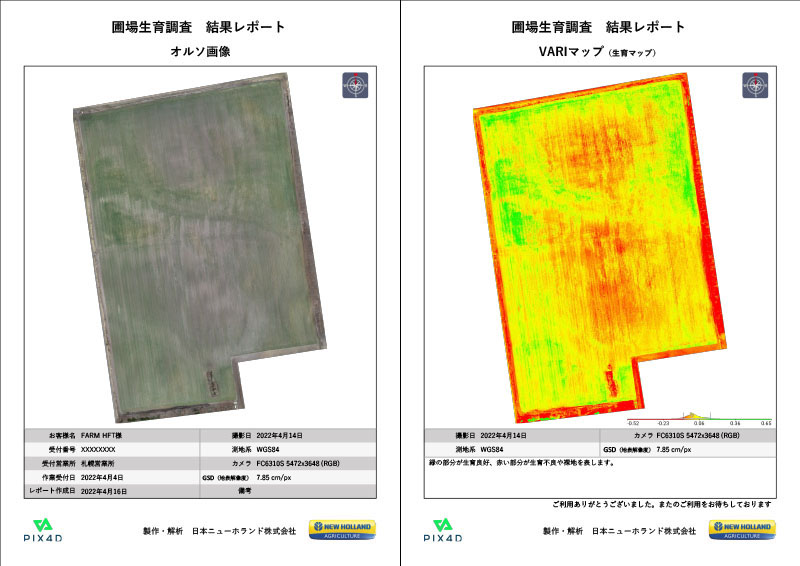Click the right page's 圃場生育調査 結果レポート title
Viewport: 800px width, 566px height.
[598, 27]
